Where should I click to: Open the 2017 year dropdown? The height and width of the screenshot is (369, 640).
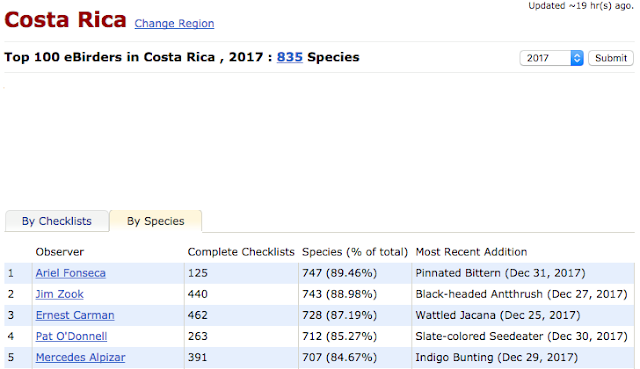551,58
